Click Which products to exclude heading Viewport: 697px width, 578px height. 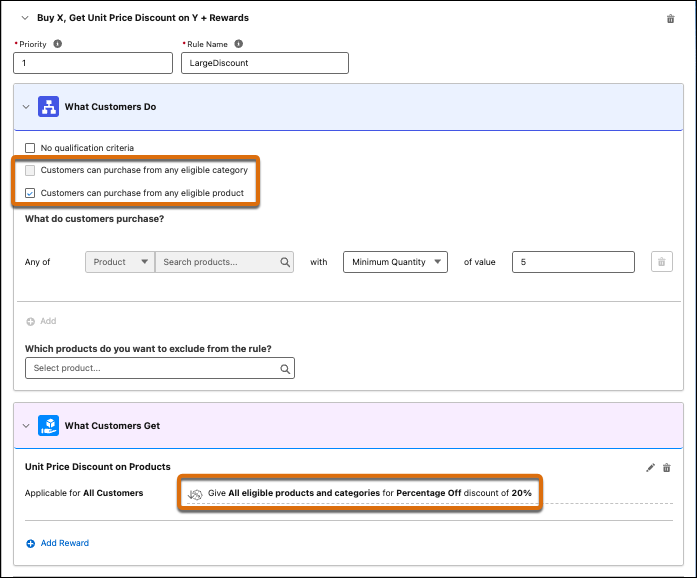point(148,349)
